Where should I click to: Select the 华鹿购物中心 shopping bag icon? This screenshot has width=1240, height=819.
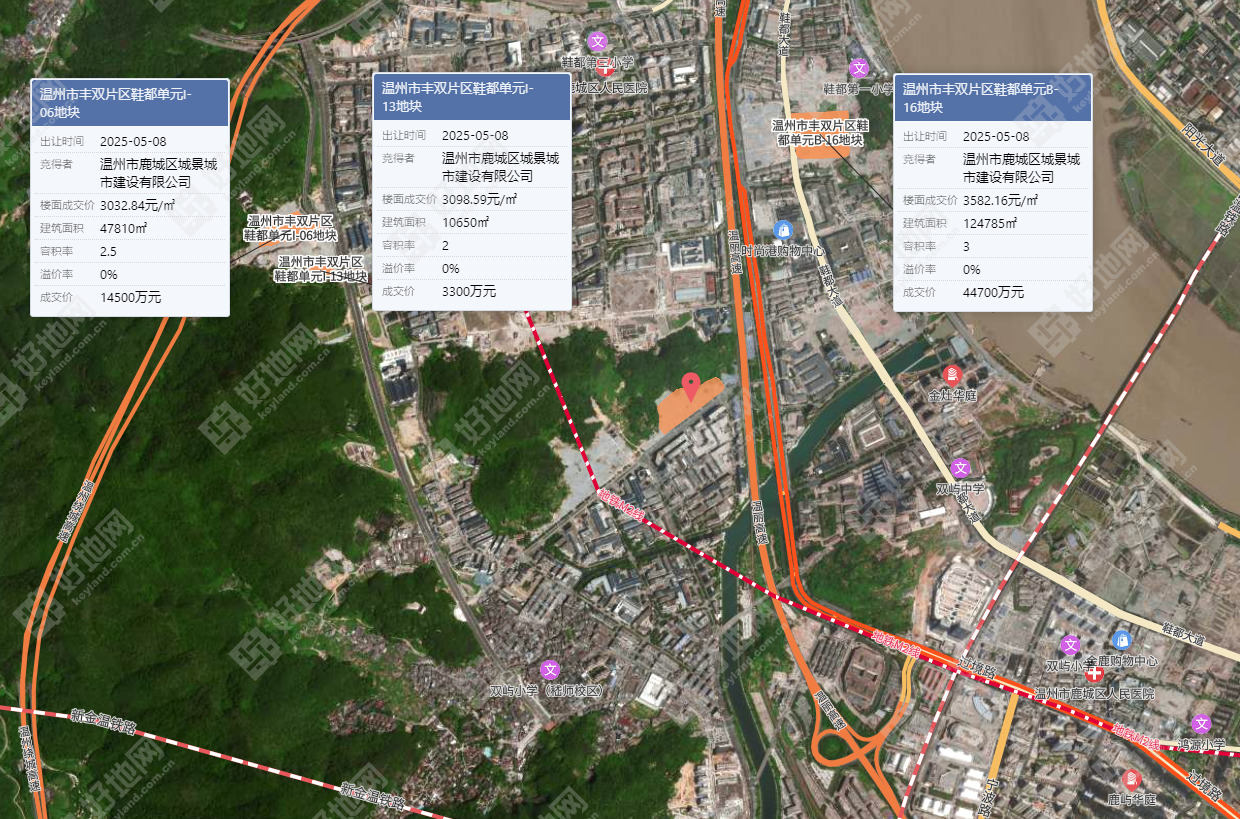(1121, 639)
